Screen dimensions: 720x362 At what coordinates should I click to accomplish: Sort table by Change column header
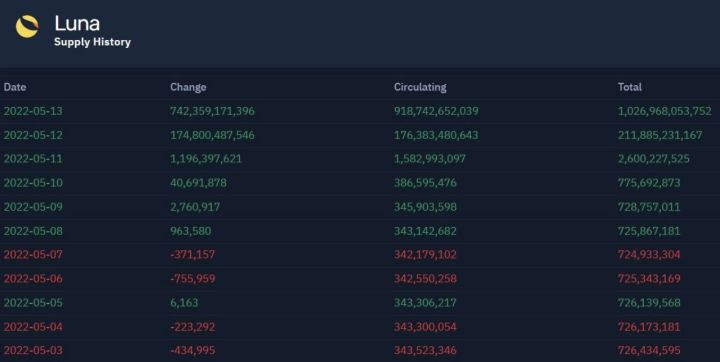tap(188, 87)
